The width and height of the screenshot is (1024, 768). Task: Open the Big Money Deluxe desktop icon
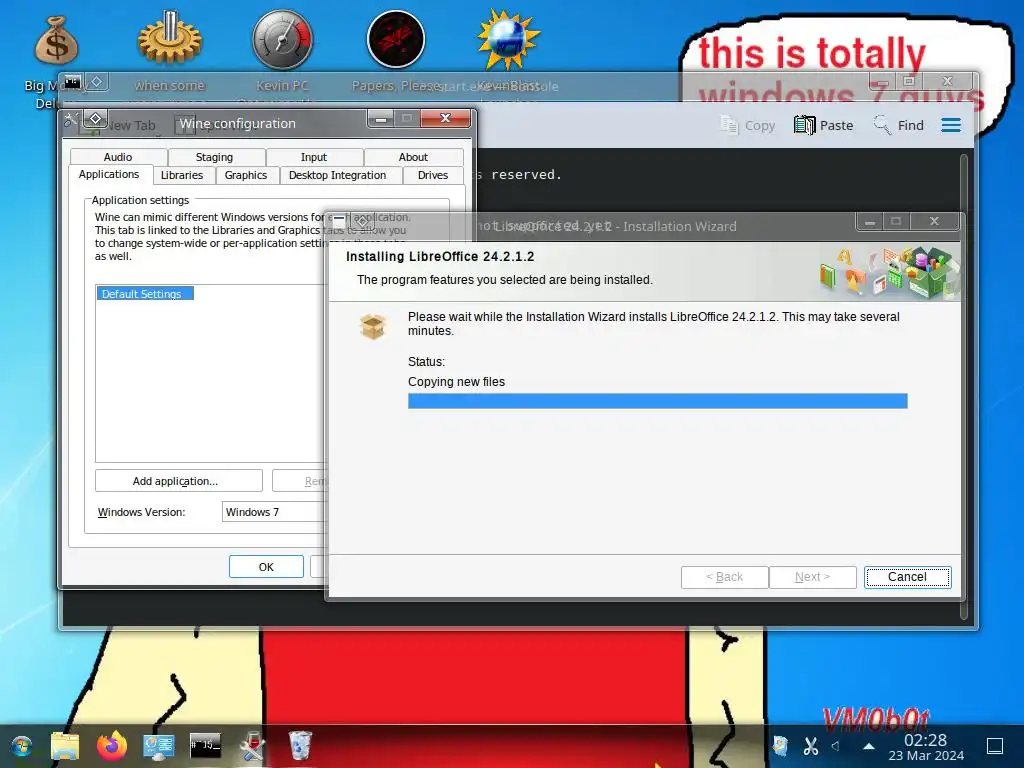56,40
